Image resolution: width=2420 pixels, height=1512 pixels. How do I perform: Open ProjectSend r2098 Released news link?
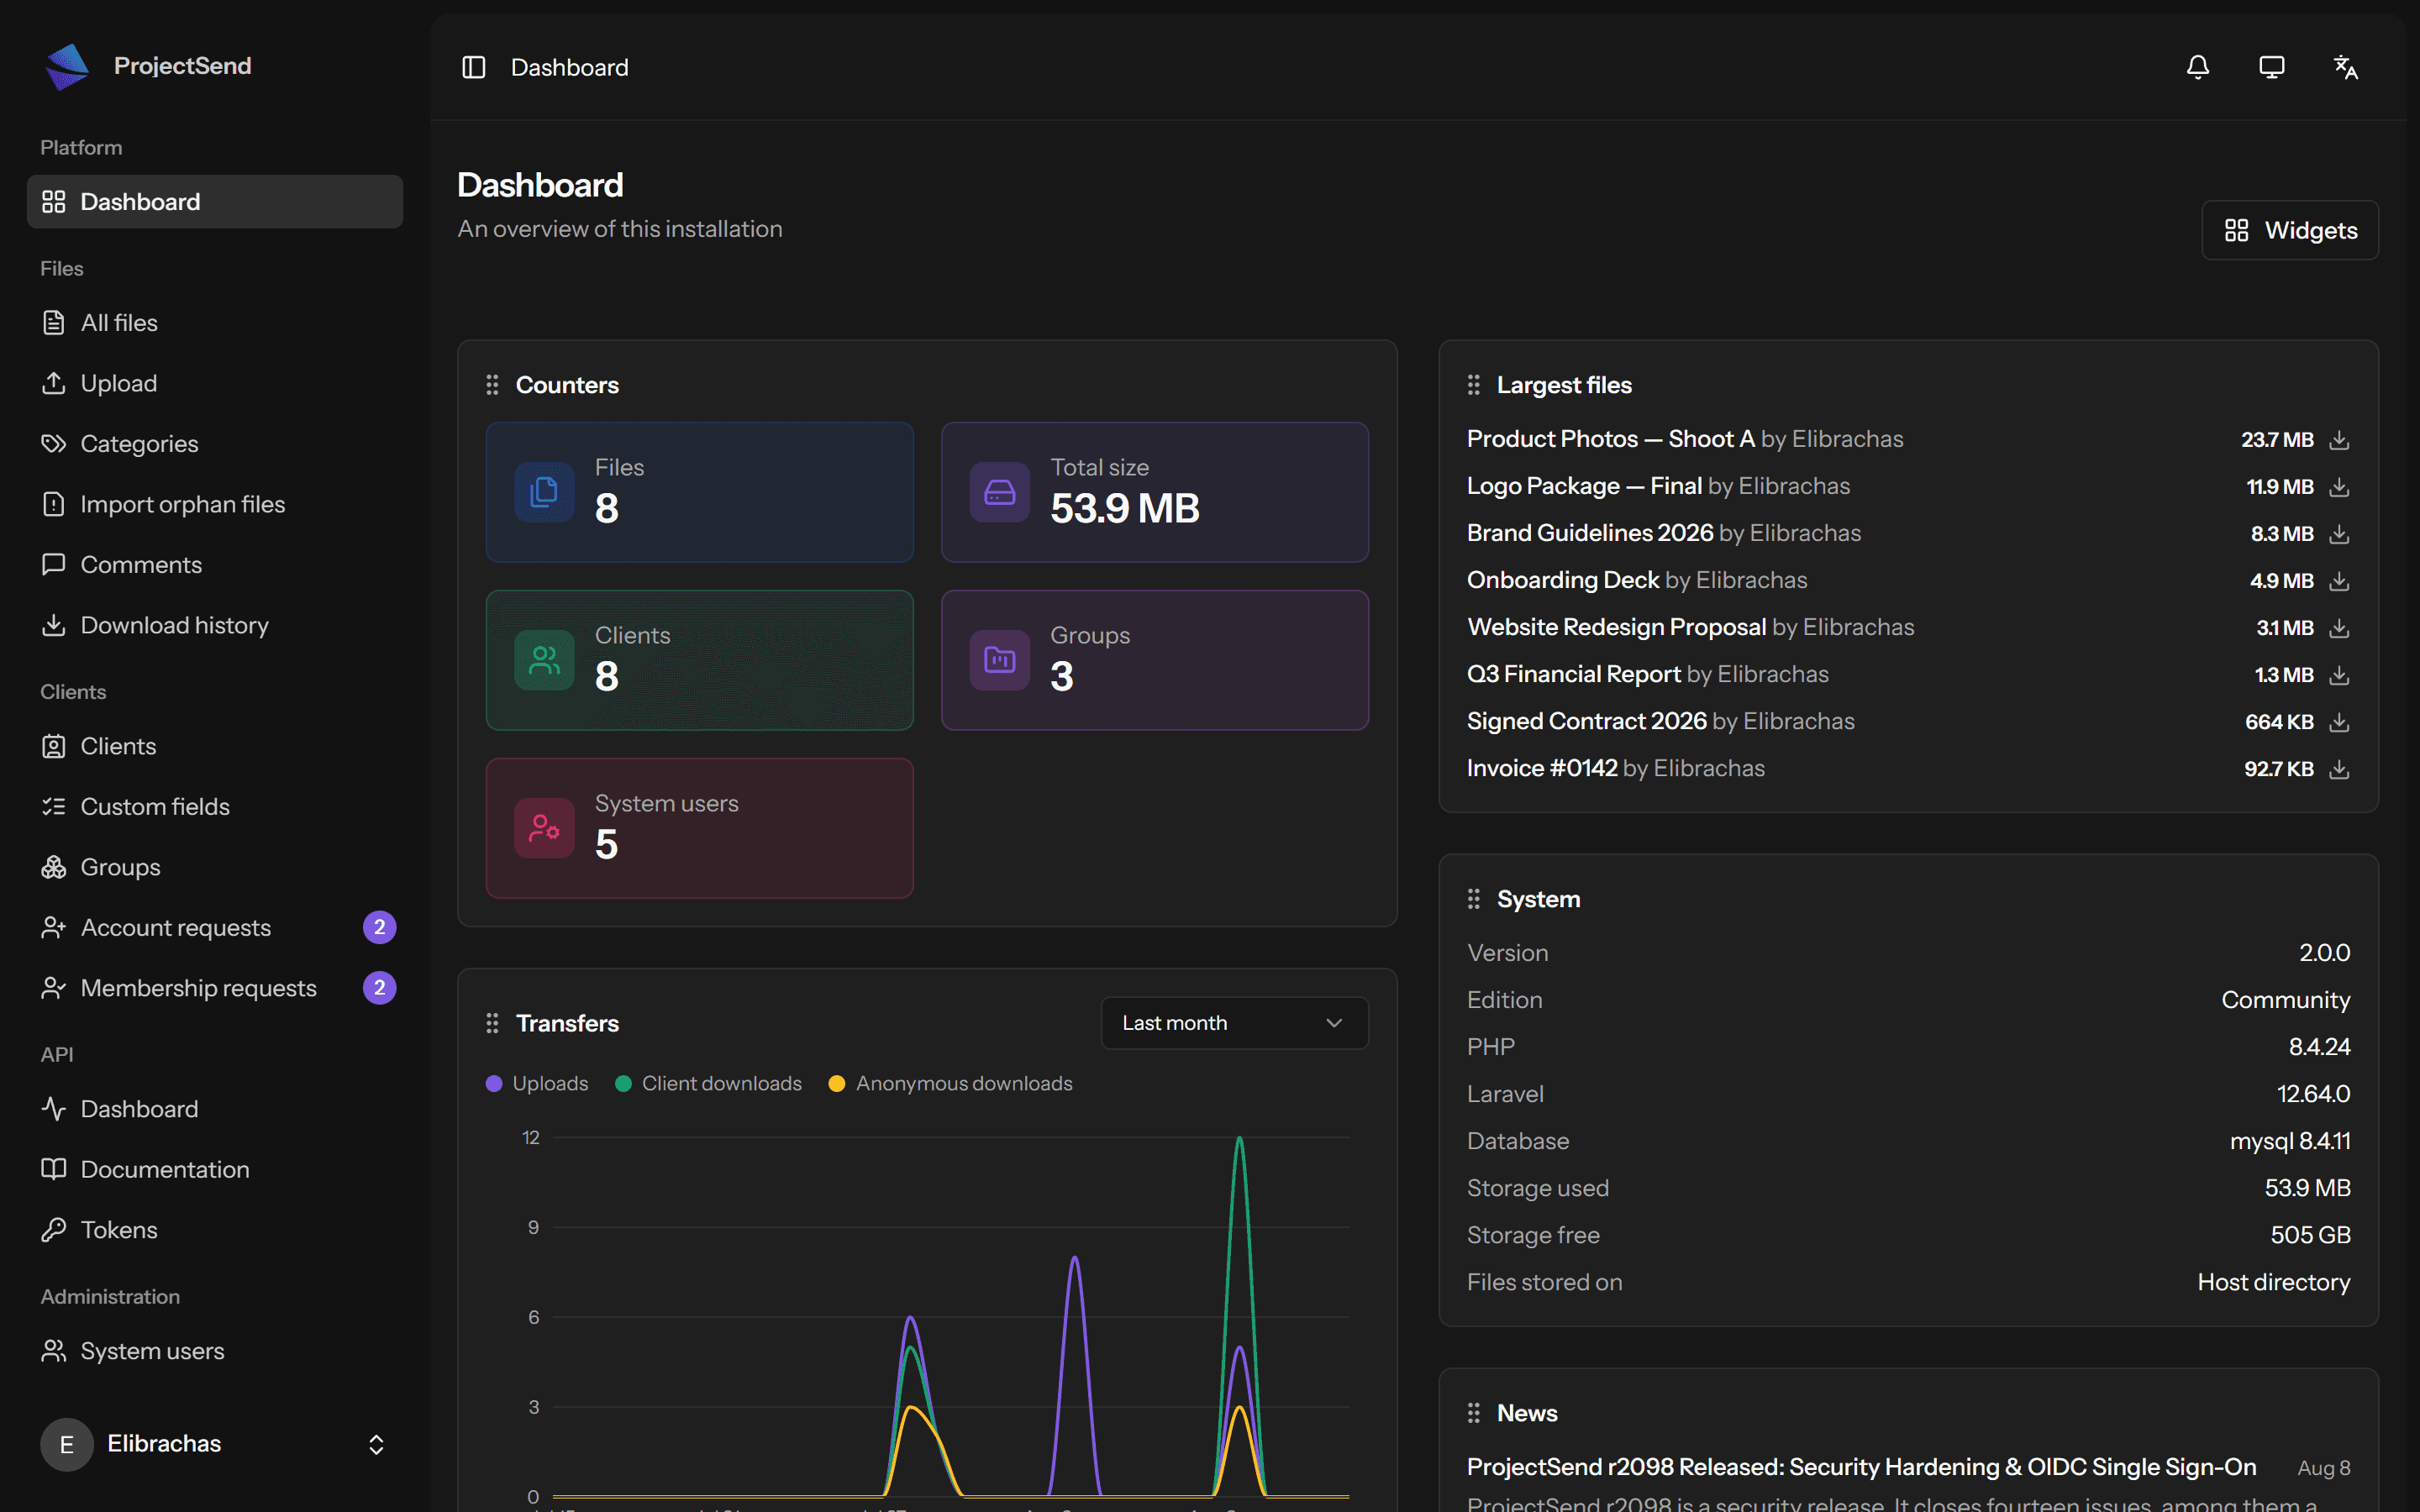1861,1467
